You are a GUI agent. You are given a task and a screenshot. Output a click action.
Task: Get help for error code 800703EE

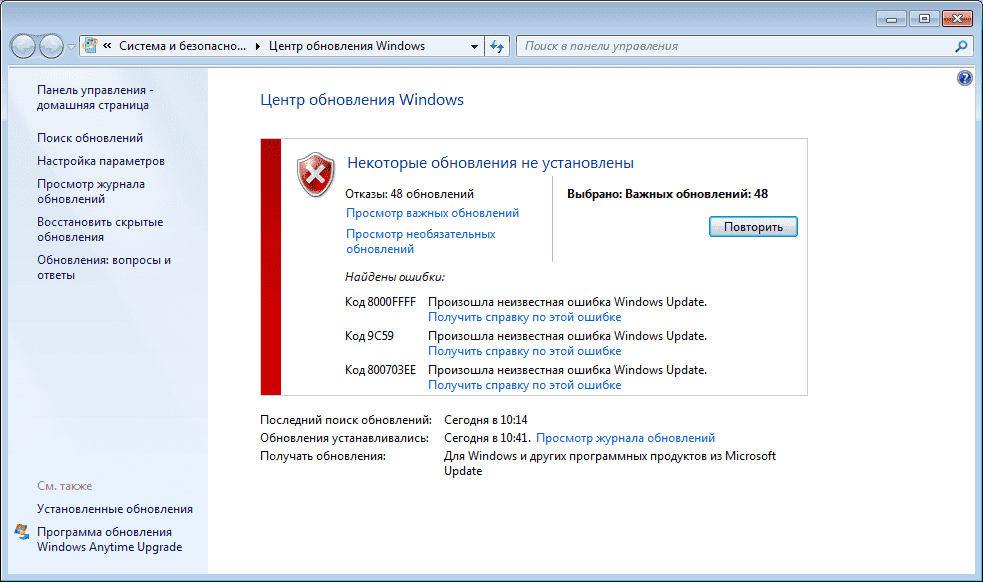tap(525, 384)
